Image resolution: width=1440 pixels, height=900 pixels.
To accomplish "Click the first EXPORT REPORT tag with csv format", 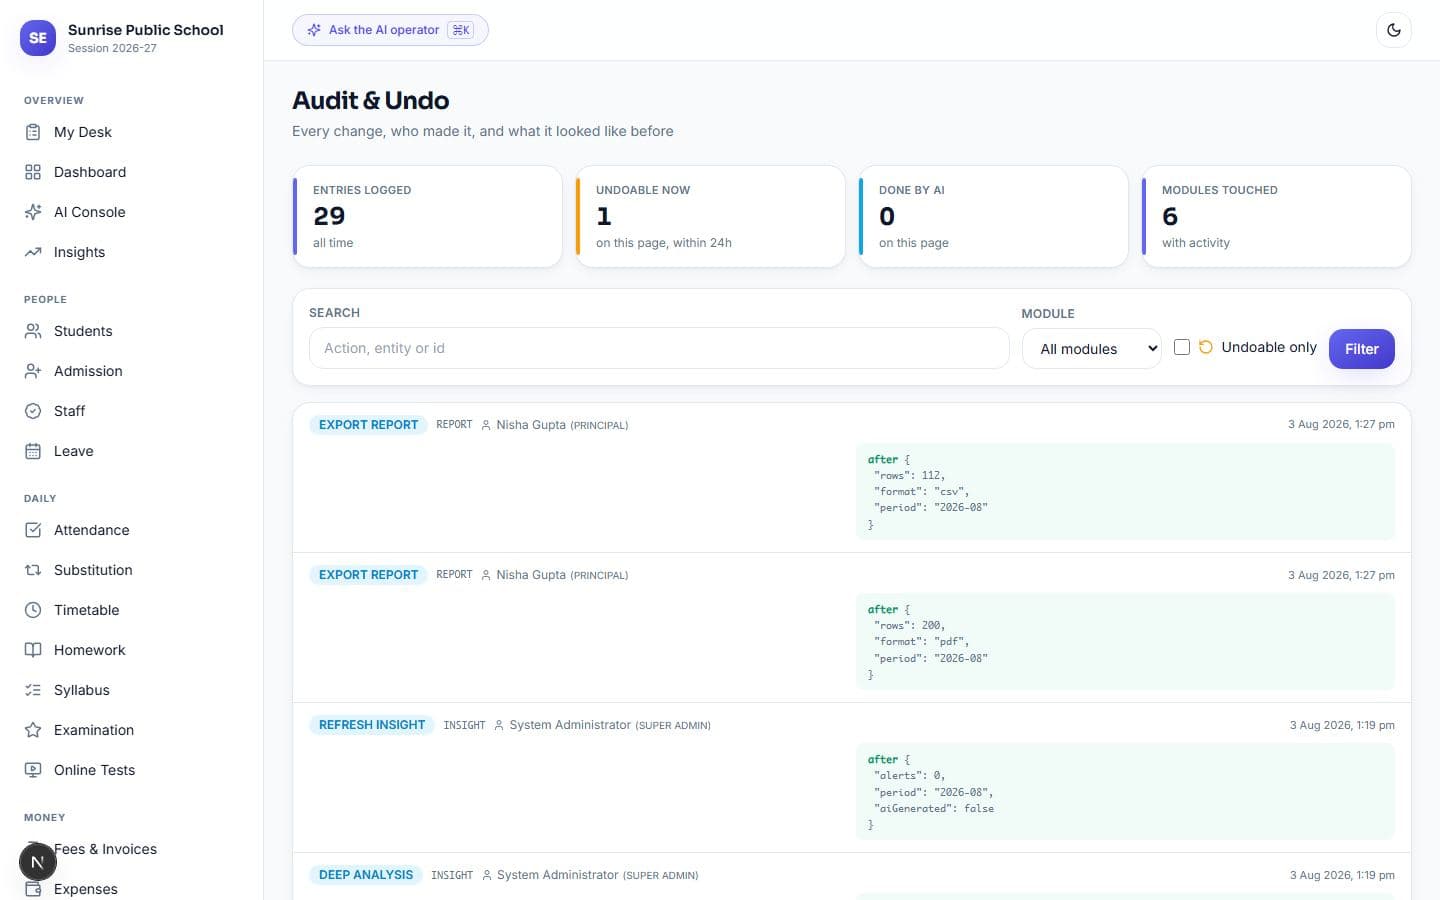I will tap(368, 425).
